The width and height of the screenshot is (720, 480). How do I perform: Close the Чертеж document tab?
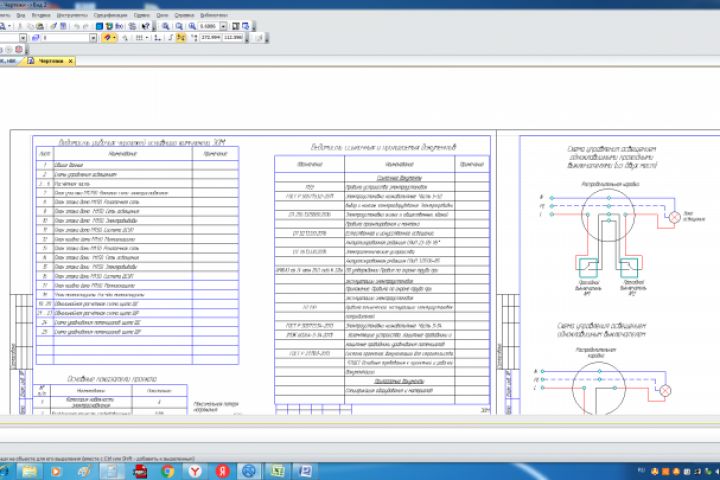pyautogui.click(x=70, y=61)
